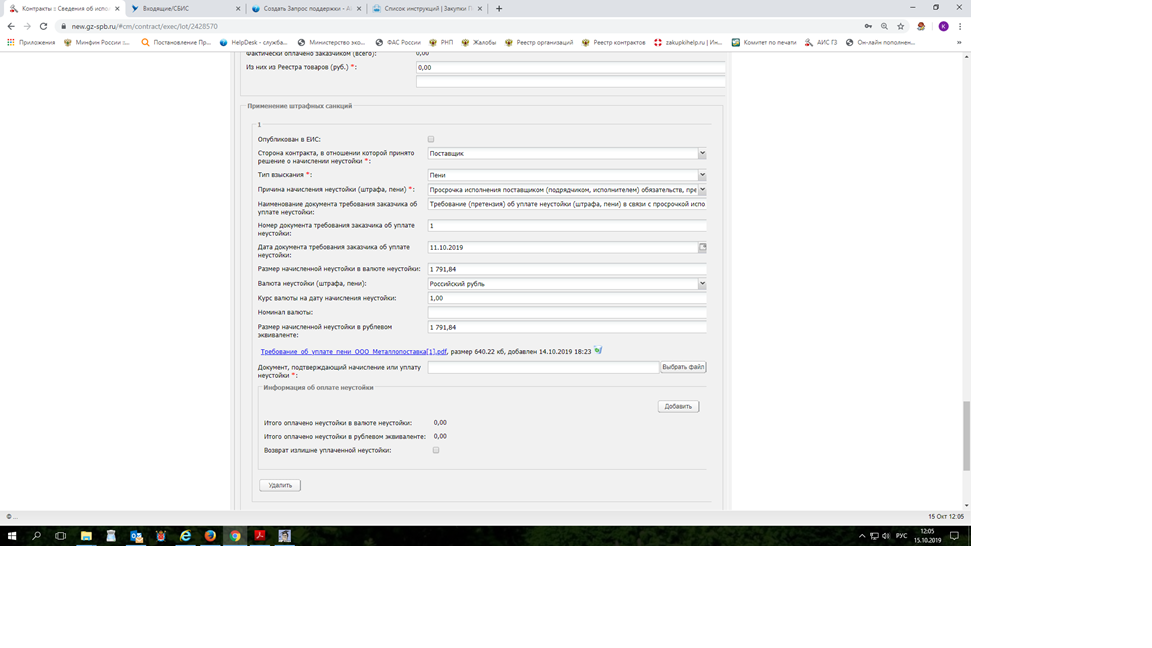Open Windows Start menu

click(x=12, y=536)
